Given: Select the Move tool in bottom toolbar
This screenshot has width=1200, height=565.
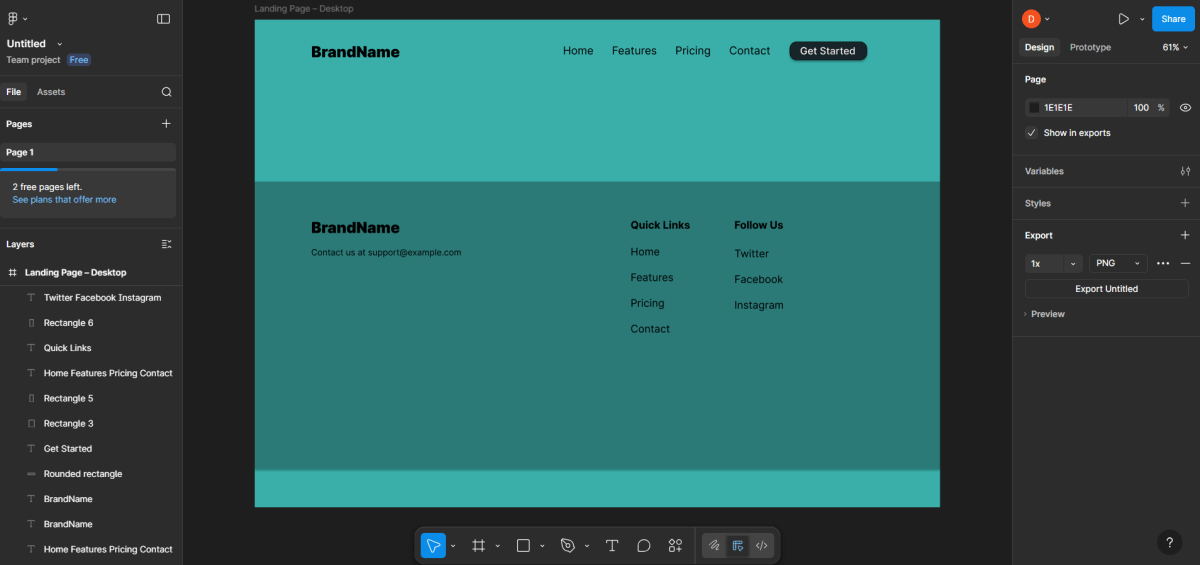Looking at the screenshot, I should [x=432, y=545].
